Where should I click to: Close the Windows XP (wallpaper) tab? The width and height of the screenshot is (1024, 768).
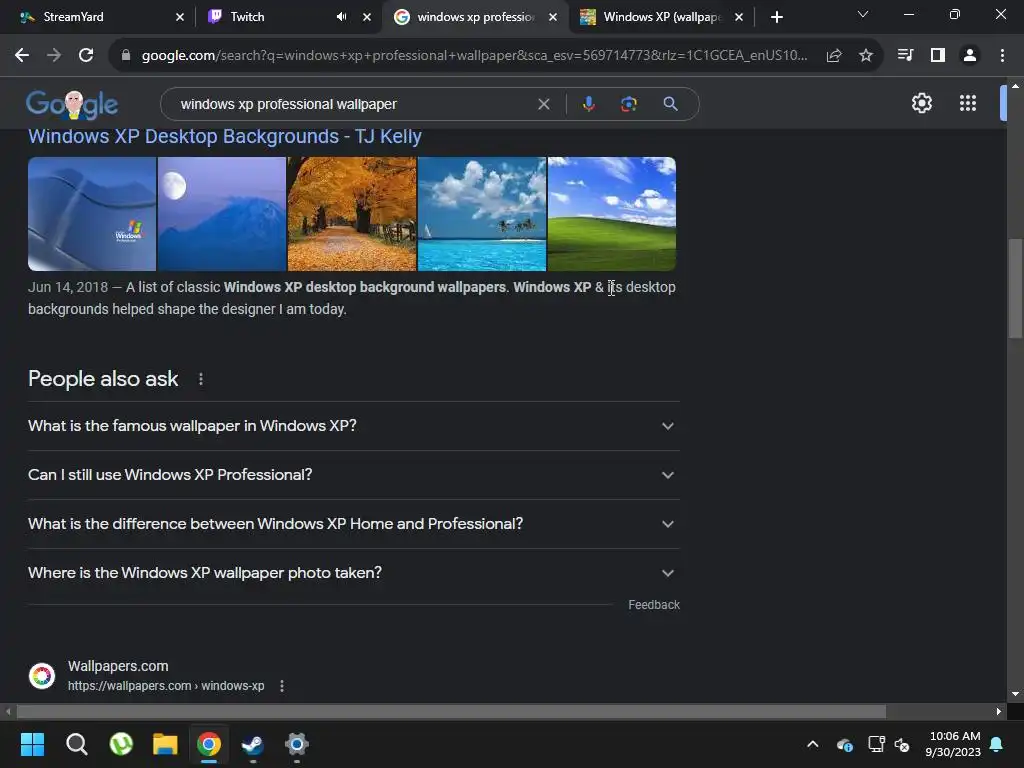[739, 17]
